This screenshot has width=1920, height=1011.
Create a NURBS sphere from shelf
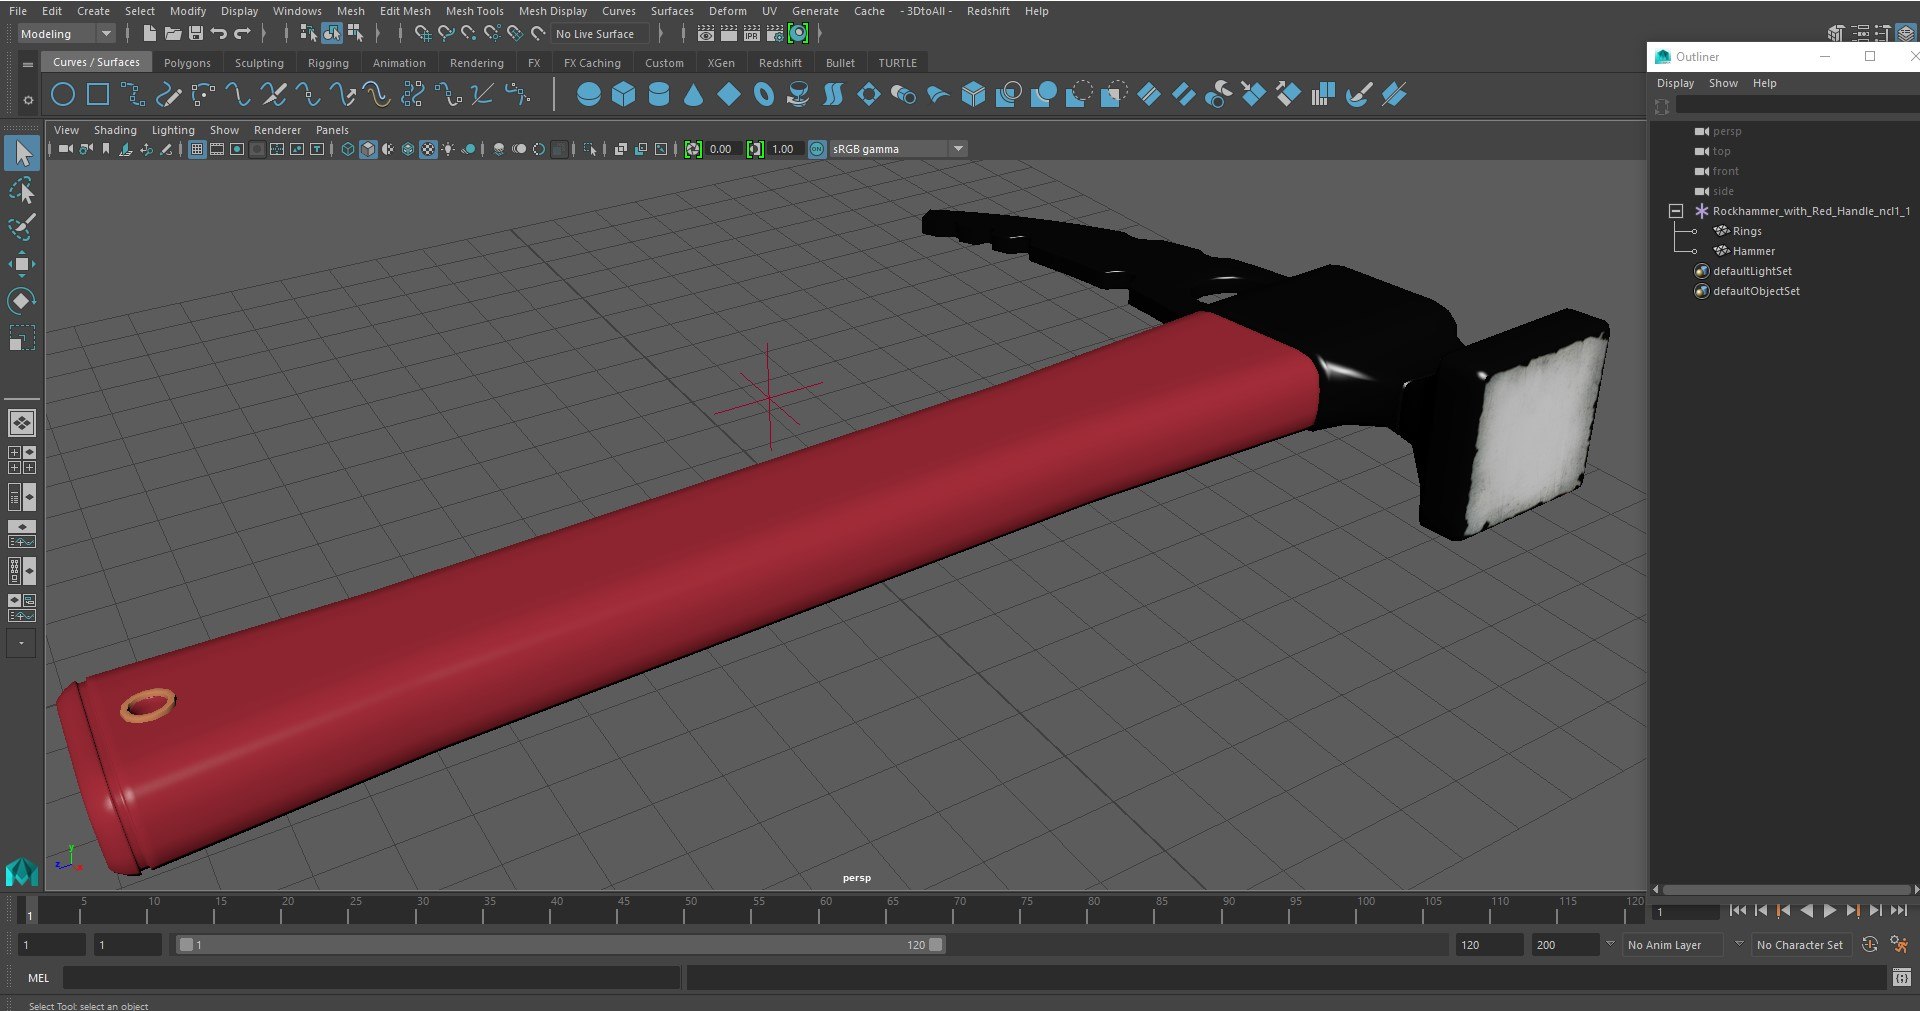coord(589,95)
